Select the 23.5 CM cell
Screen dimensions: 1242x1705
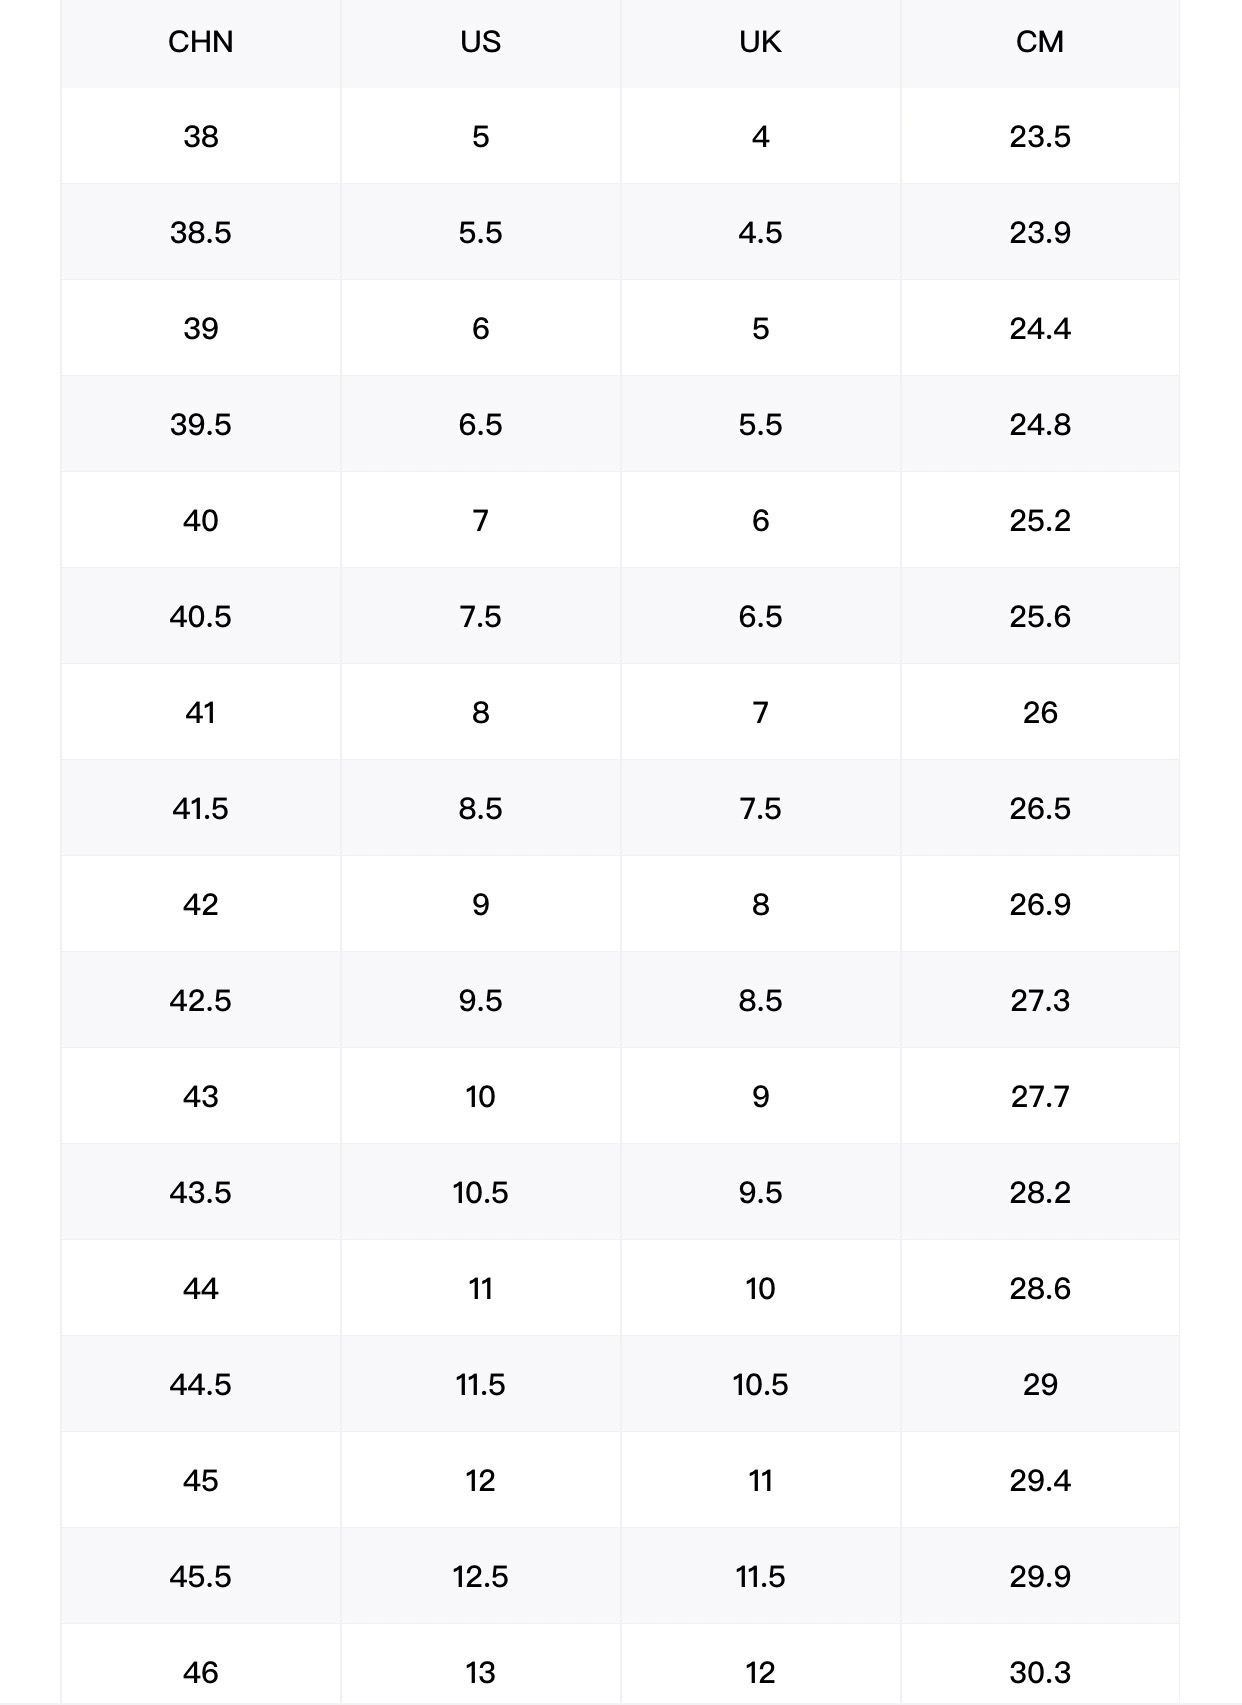point(1040,136)
